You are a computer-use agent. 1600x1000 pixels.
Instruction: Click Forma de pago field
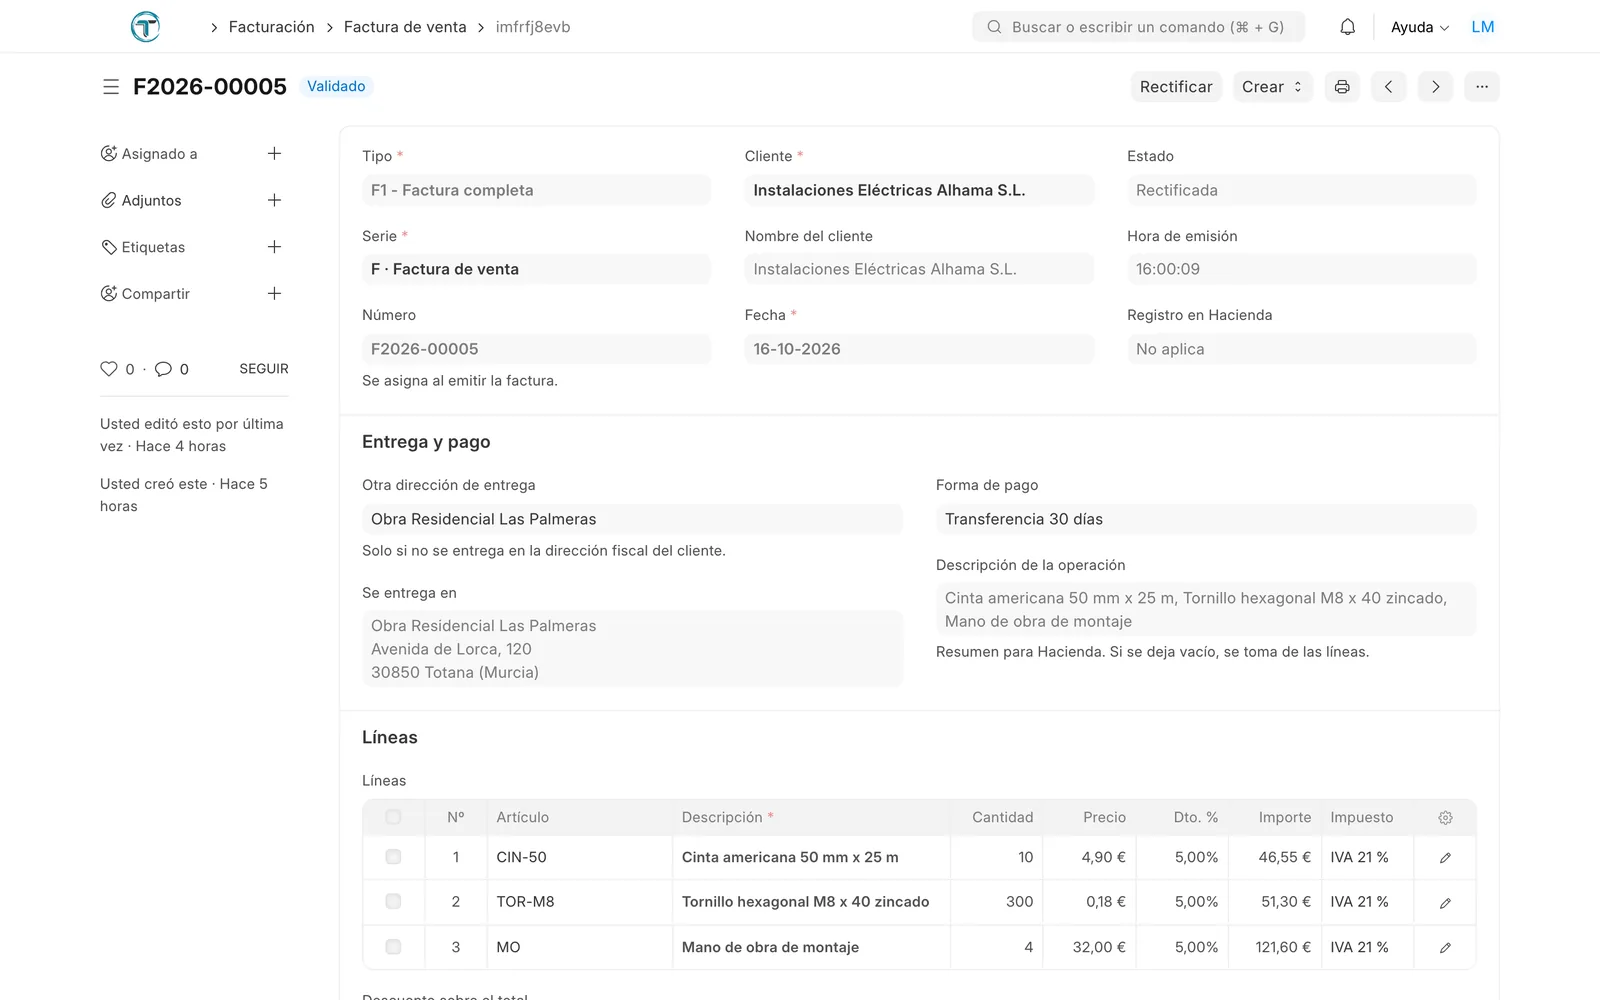1206,519
